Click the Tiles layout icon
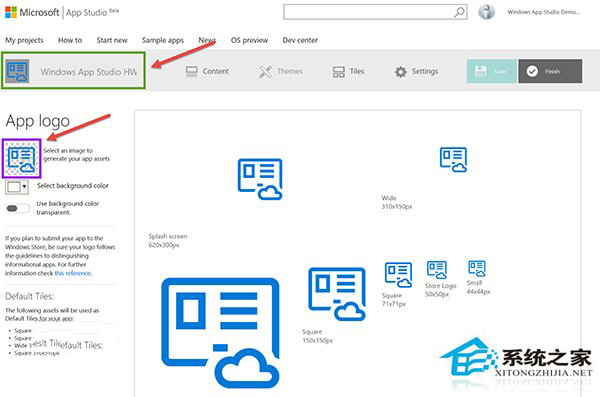 pyautogui.click(x=339, y=72)
